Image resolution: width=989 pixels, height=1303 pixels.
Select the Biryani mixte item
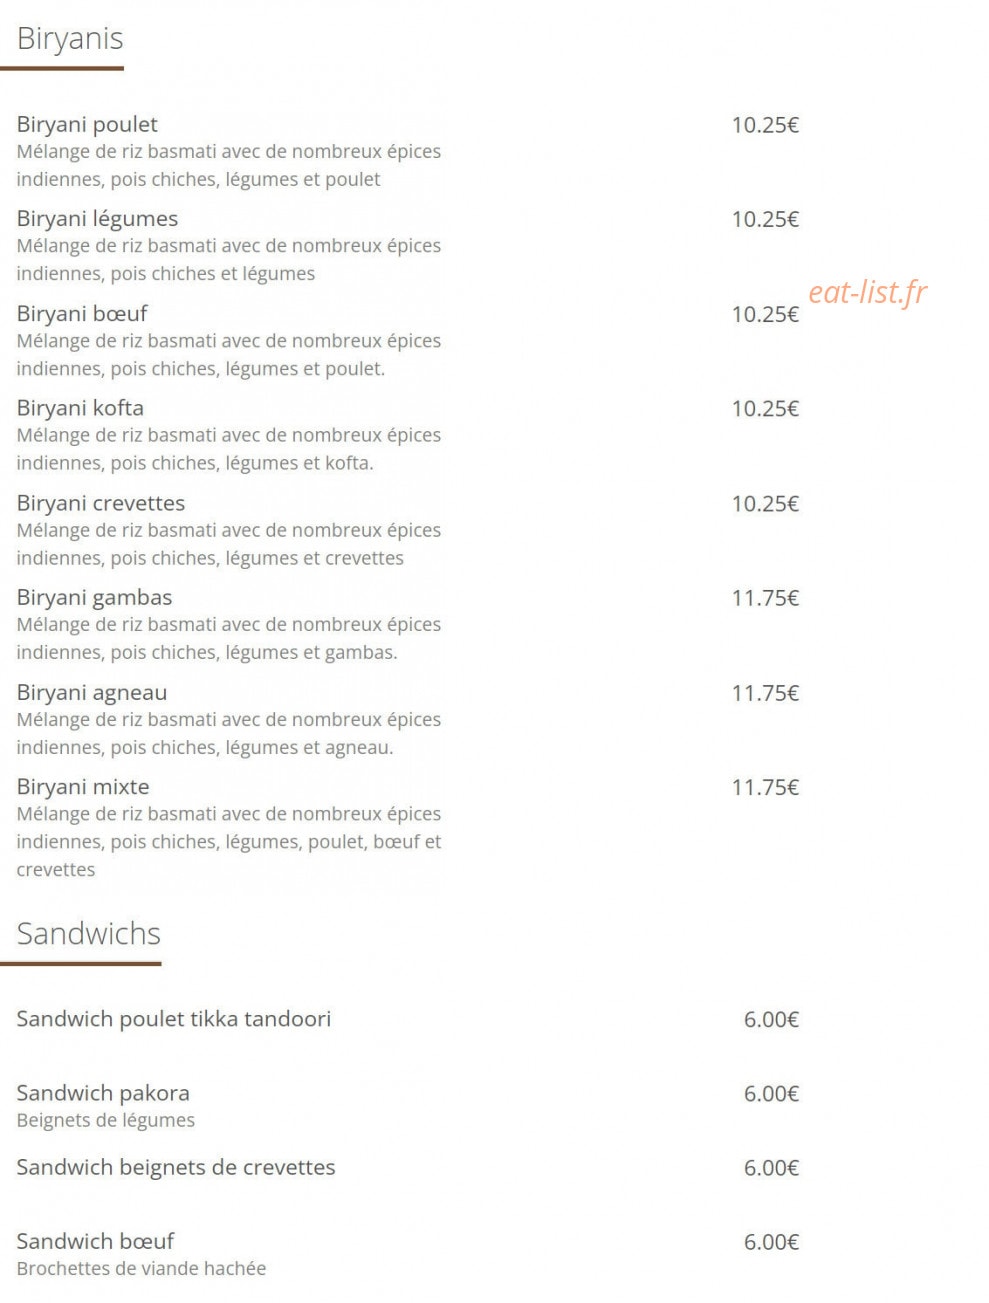83,787
